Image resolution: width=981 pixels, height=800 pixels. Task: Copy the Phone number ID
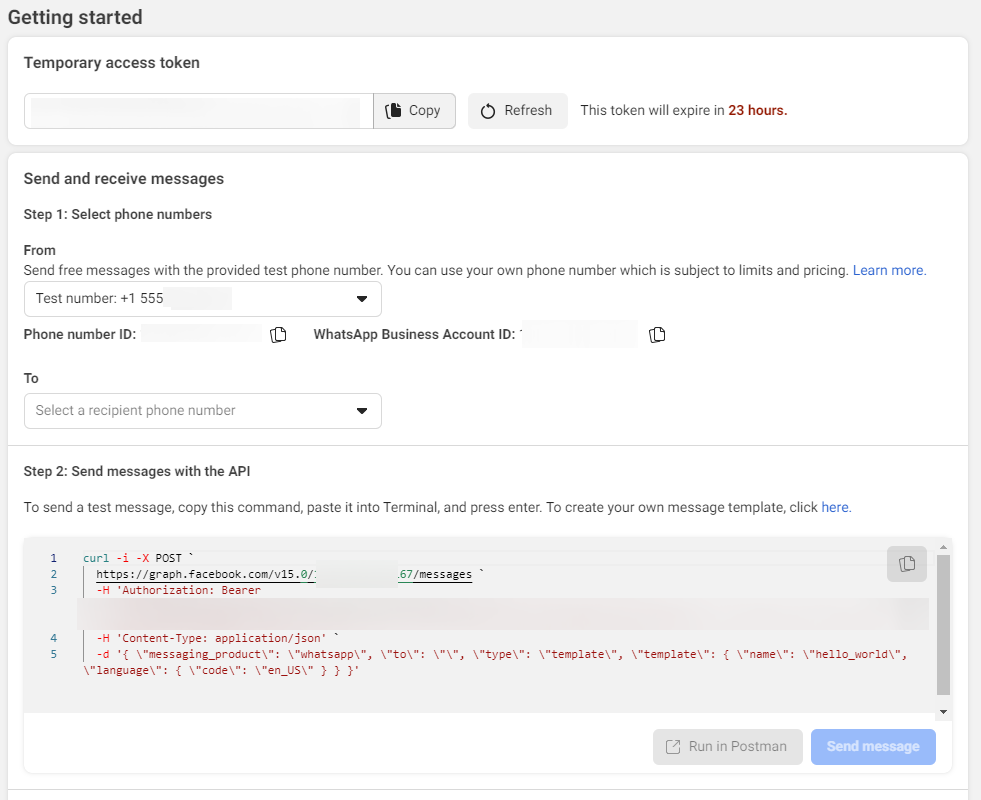[x=278, y=334]
